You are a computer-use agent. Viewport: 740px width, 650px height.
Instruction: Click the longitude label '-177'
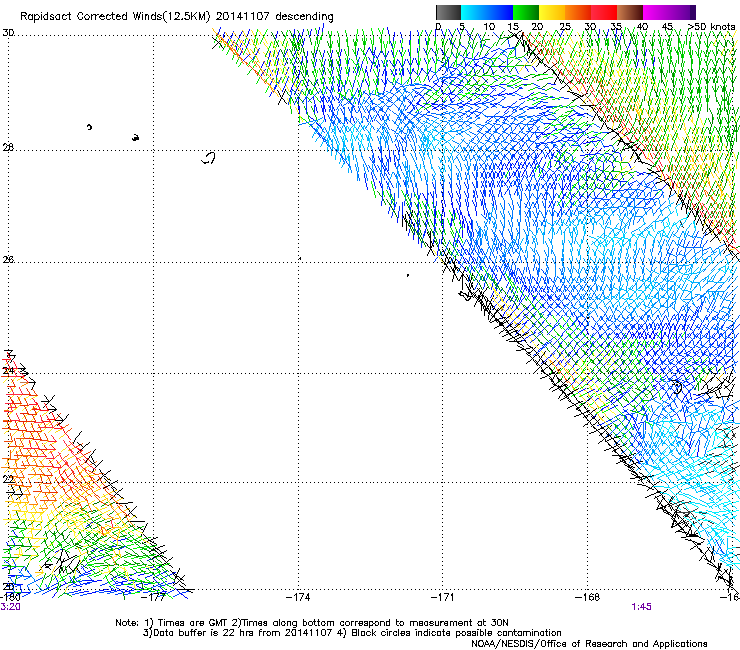click(153, 597)
